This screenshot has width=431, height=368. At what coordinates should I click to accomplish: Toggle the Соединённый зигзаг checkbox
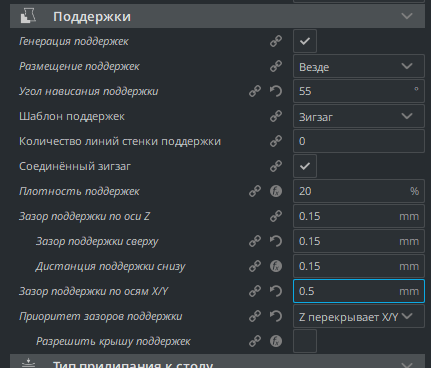[x=305, y=166]
